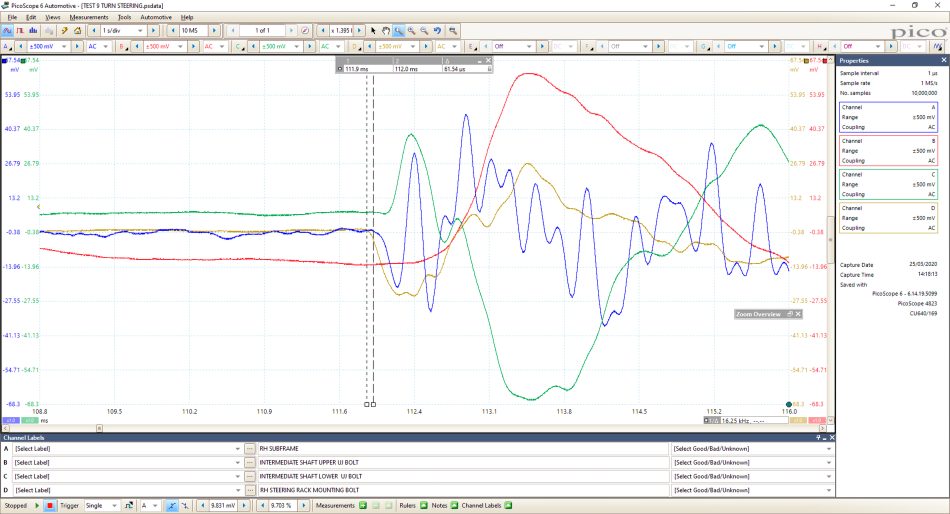
Task: Open Trigger mode Single dropdown
Action: (x=102, y=506)
